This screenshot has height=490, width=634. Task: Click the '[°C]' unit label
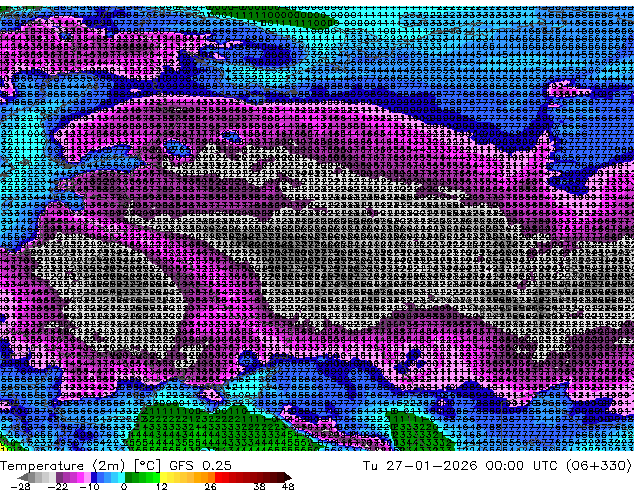pyautogui.click(x=147, y=466)
